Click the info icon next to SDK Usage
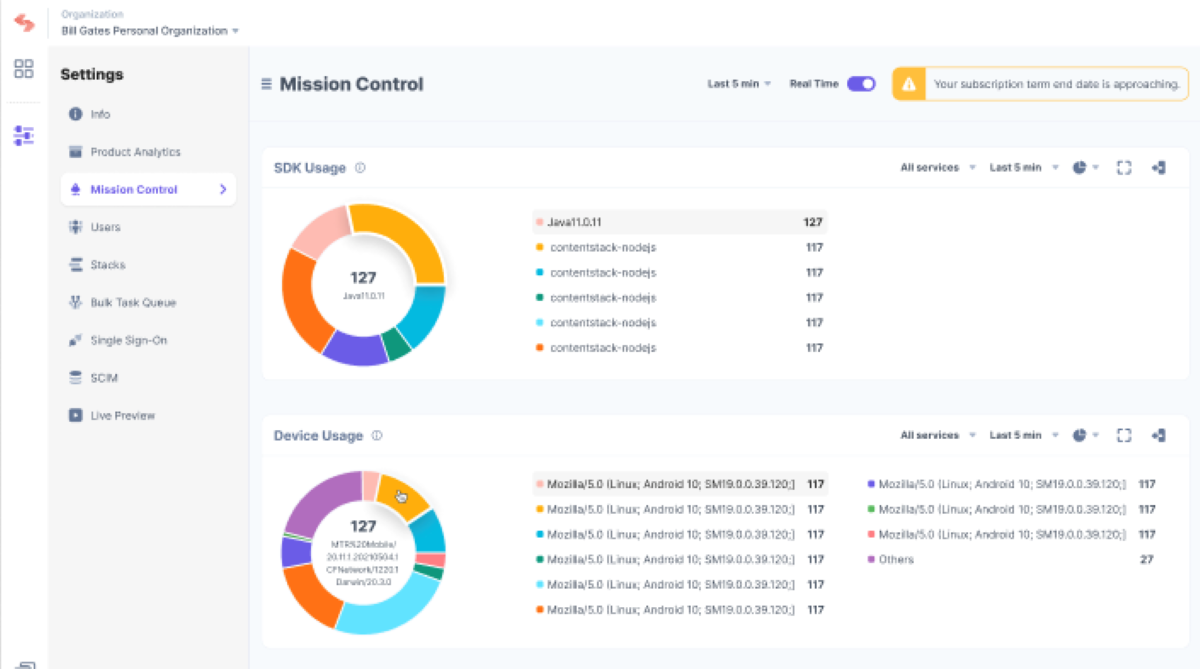1200x669 pixels. point(360,168)
